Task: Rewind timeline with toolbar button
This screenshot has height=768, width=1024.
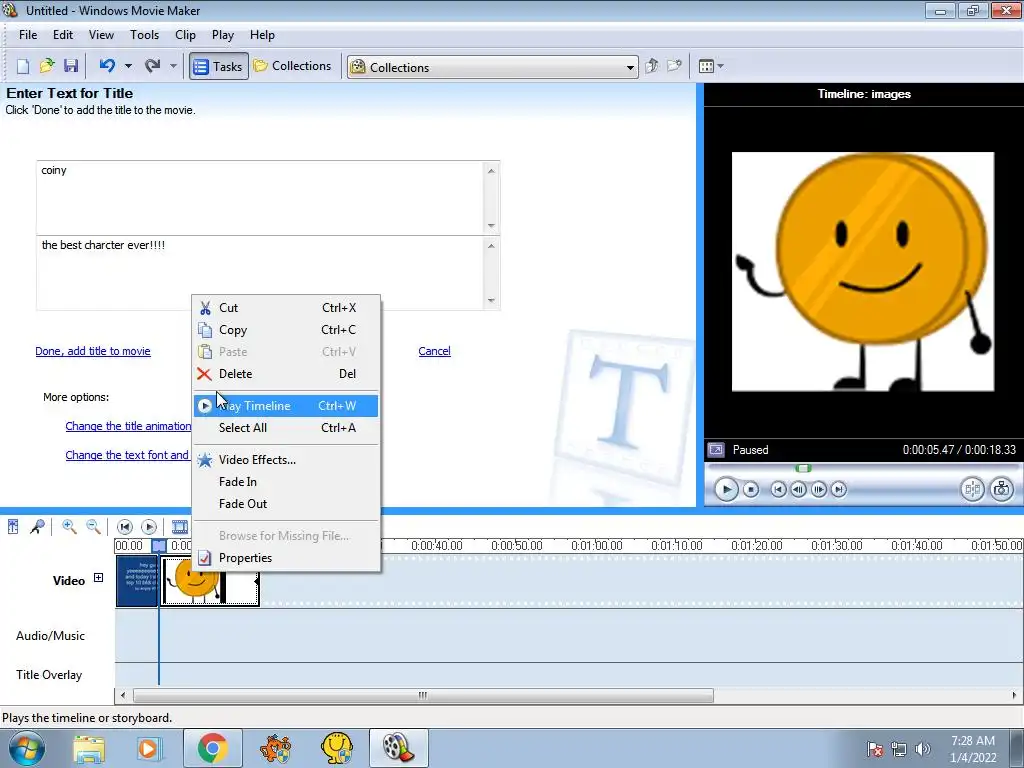Action: [125, 526]
